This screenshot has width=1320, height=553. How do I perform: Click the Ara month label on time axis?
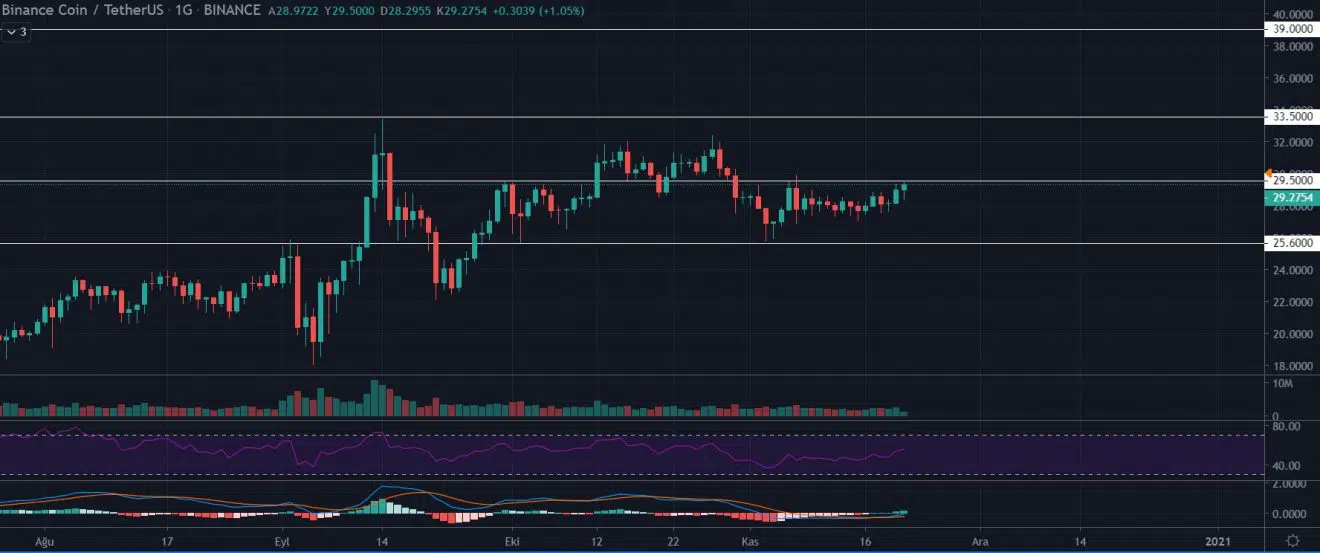tap(980, 541)
